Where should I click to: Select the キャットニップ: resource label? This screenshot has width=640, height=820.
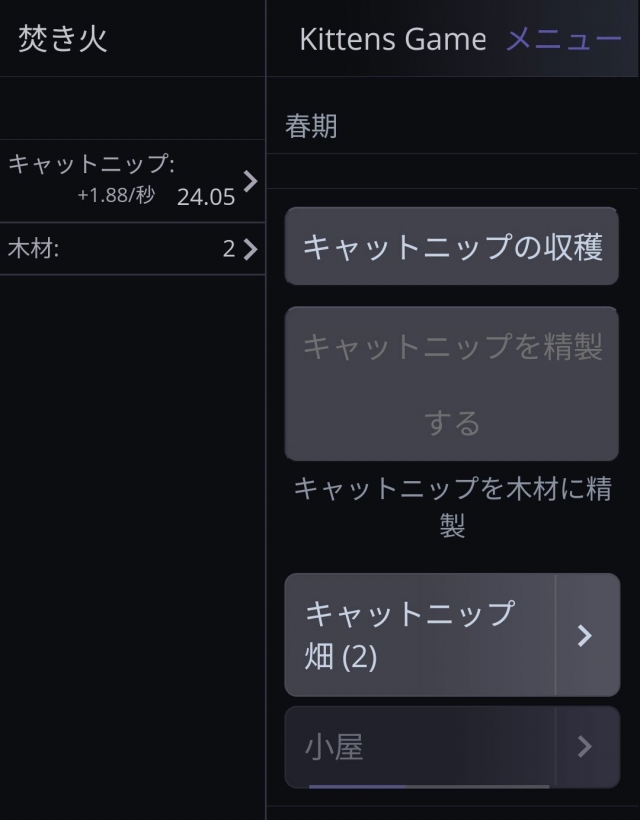tap(92, 164)
